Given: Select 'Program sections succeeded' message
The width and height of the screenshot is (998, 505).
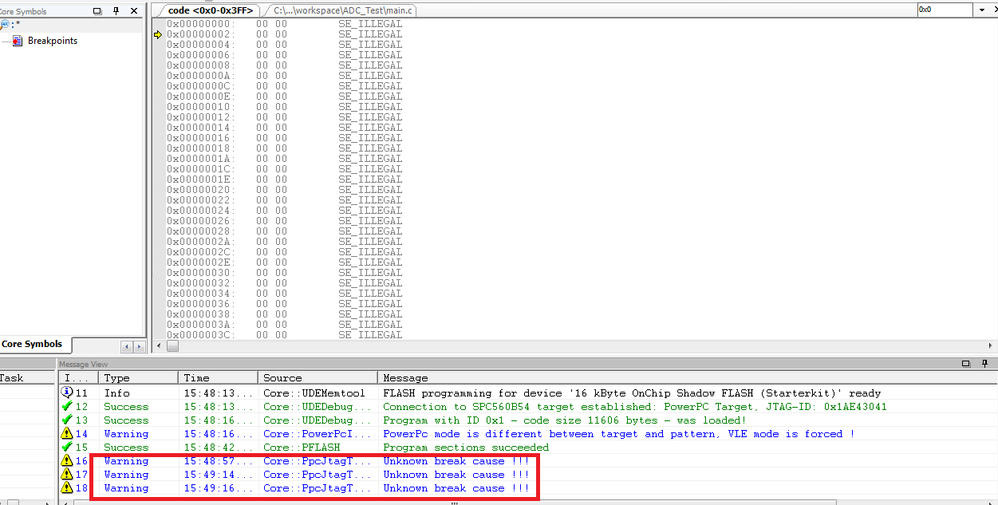Looking at the screenshot, I should click(x=465, y=447).
